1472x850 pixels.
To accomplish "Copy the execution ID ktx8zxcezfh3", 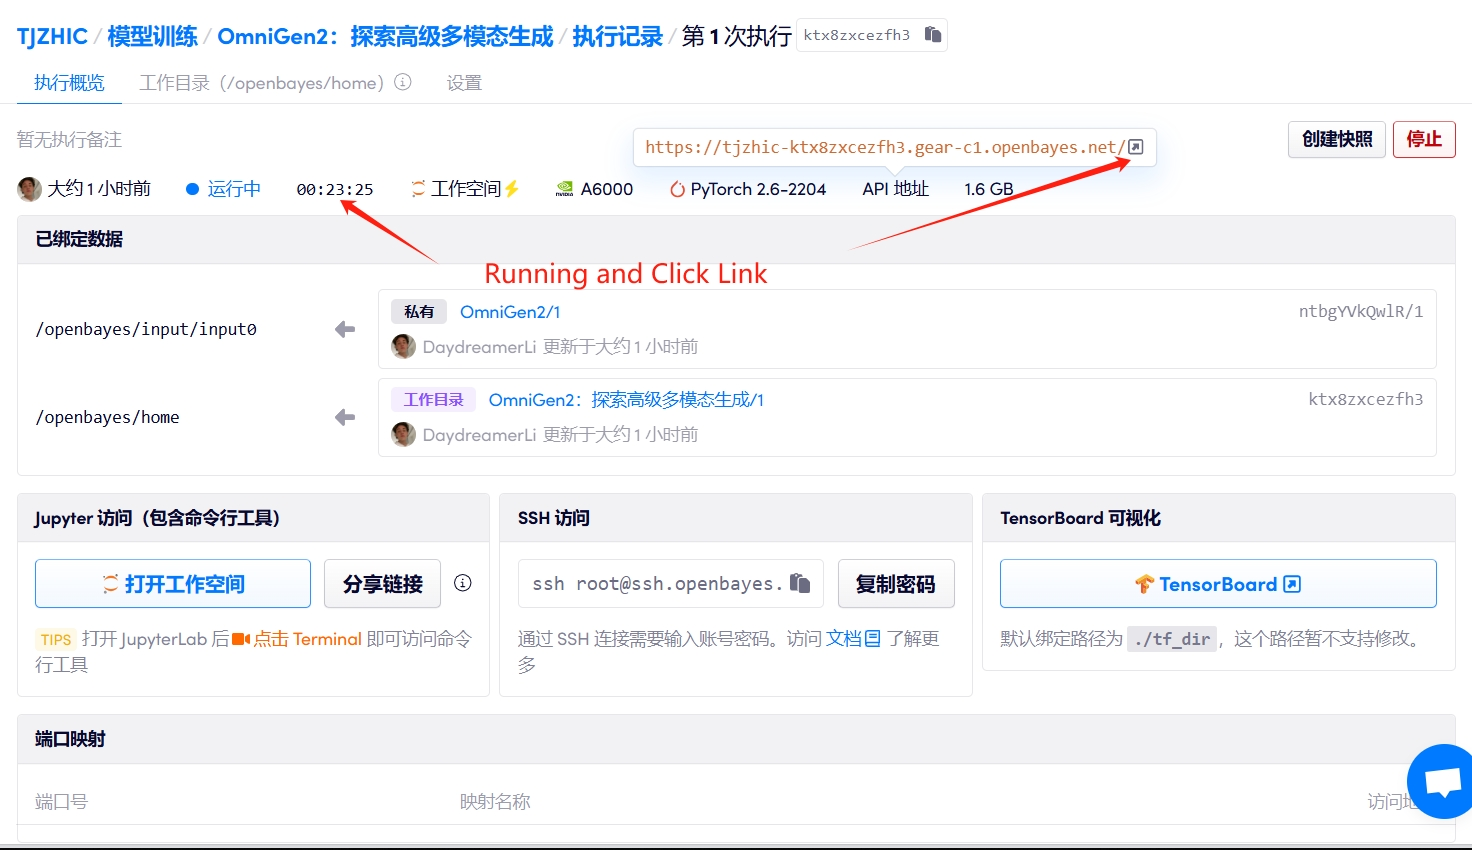I will [x=932, y=35].
